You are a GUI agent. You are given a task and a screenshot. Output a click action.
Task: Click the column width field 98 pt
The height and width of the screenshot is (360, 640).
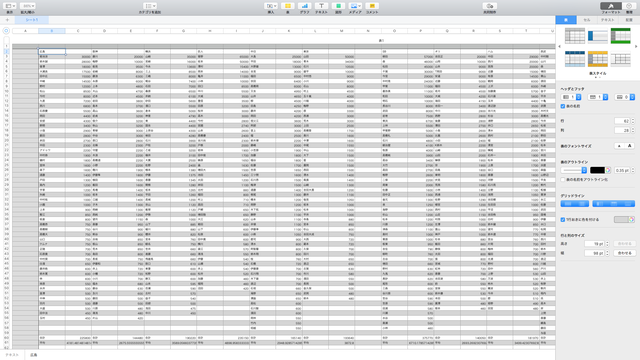(x=594, y=253)
